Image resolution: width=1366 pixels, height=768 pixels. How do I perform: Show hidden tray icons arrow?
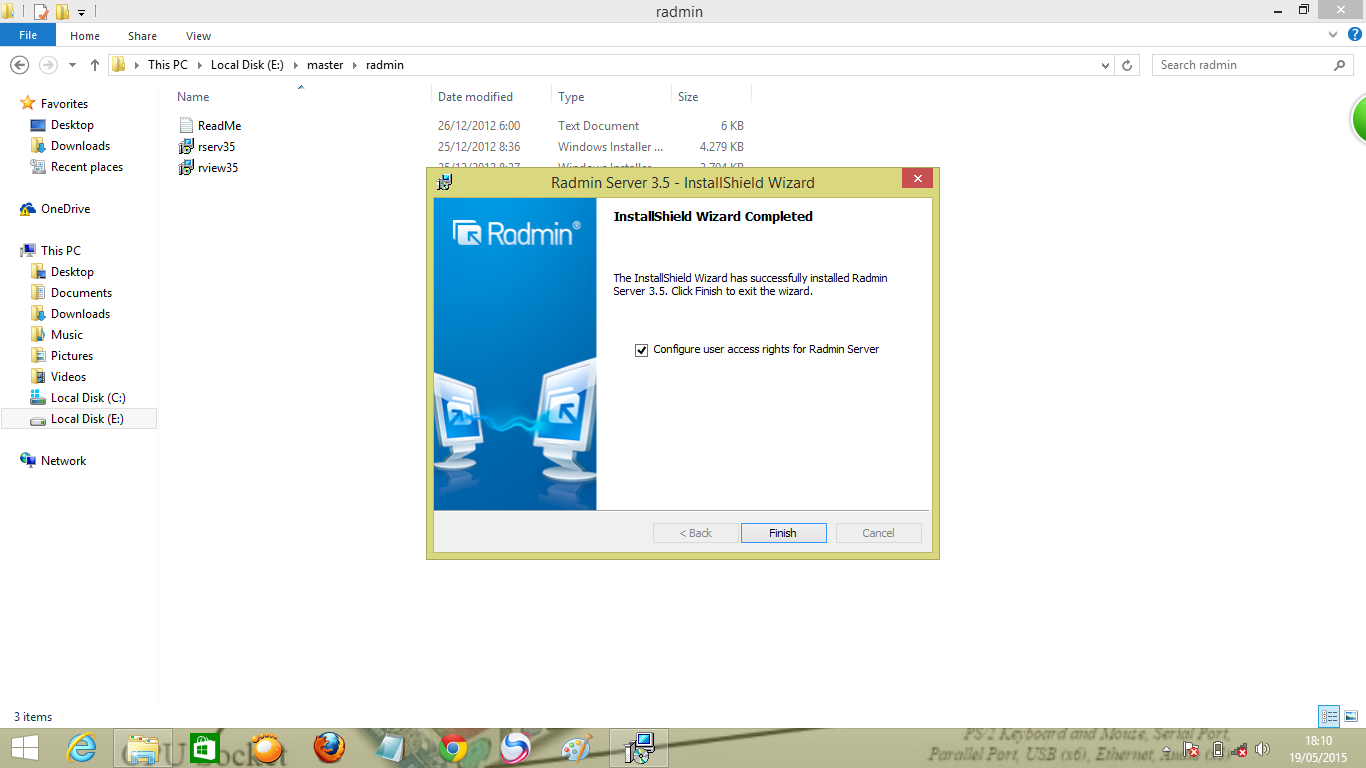(x=1166, y=750)
